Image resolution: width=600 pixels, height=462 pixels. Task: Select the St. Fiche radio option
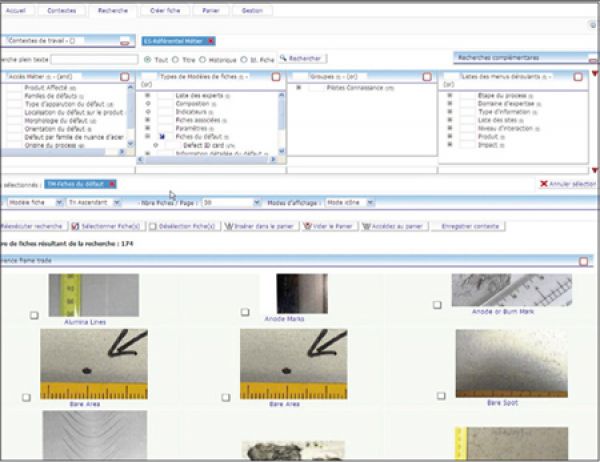pyautogui.click(x=243, y=60)
